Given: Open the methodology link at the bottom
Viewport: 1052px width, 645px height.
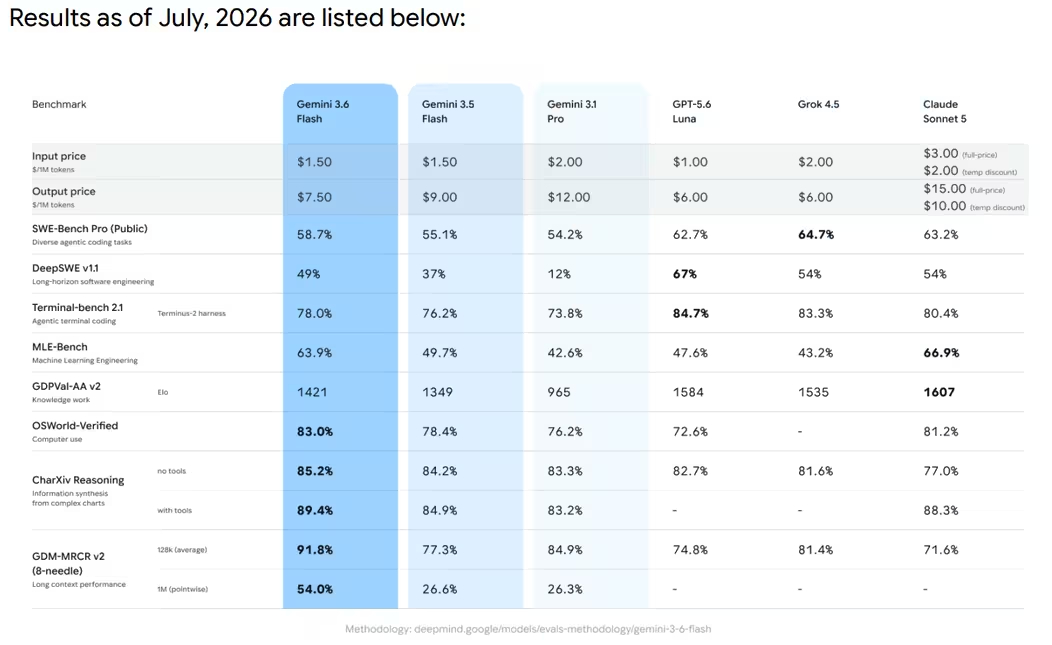Looking at the screenshot, I should 528,629.
